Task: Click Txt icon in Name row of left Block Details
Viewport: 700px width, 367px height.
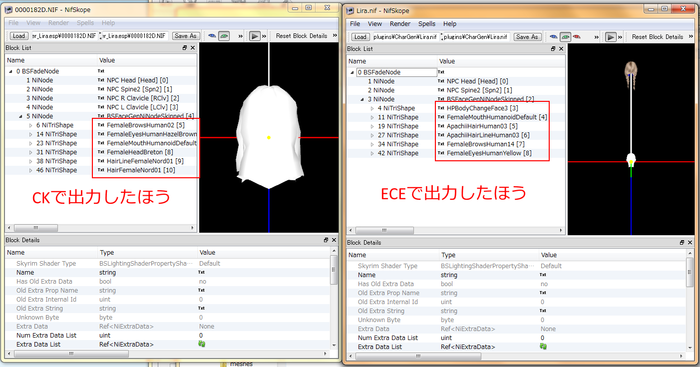Action: (x=201, y=272)
